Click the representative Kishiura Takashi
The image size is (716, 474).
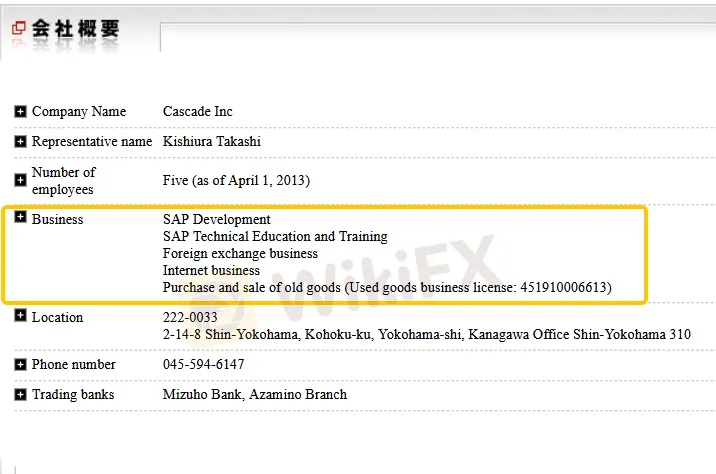pos(212,142)
